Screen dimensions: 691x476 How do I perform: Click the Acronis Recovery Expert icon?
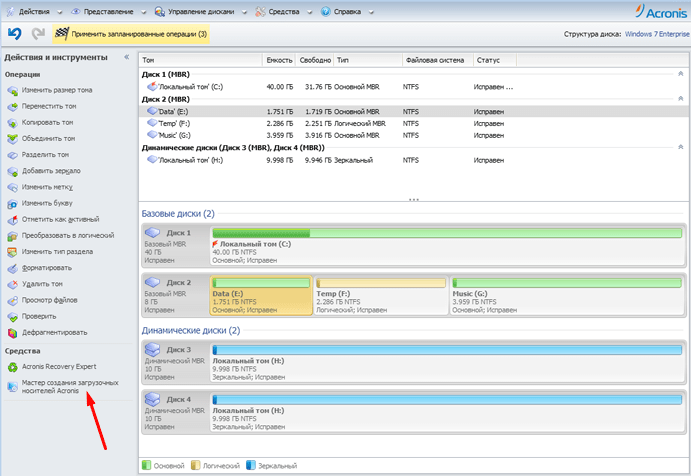point(12,367)
